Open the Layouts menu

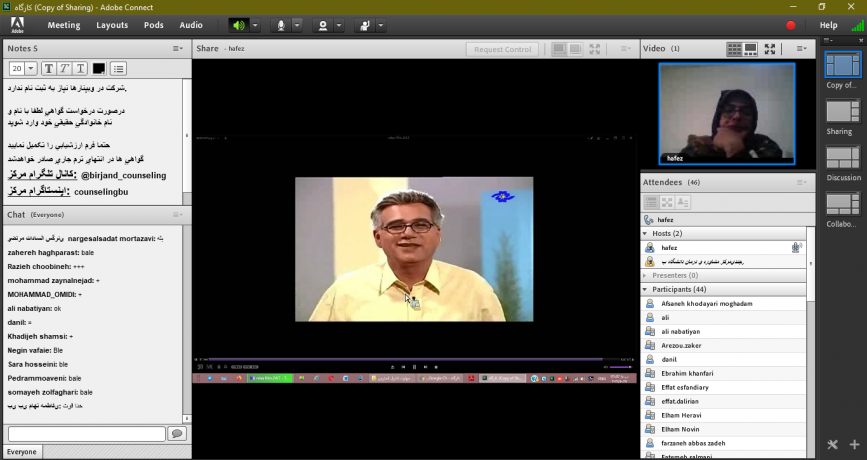click(112, 25)
